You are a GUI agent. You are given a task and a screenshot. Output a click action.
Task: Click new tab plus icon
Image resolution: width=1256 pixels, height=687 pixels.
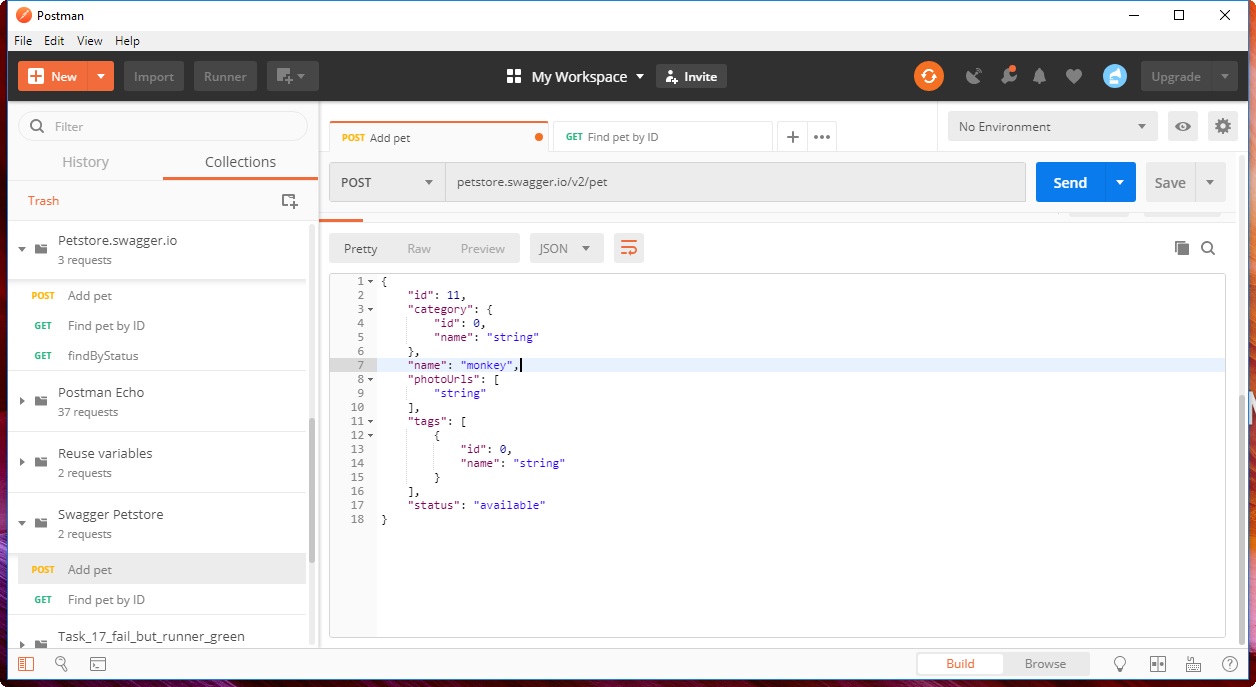tap(793, 137)
